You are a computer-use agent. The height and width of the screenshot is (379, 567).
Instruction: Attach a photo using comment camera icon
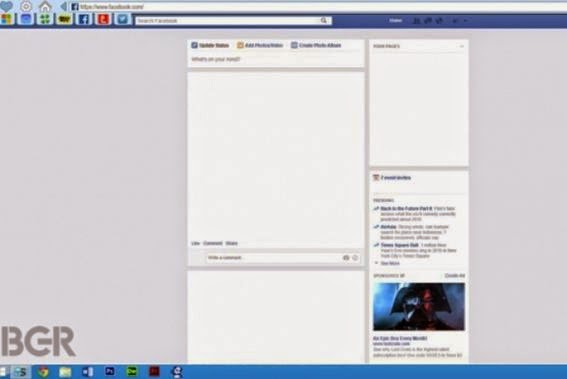346,258
